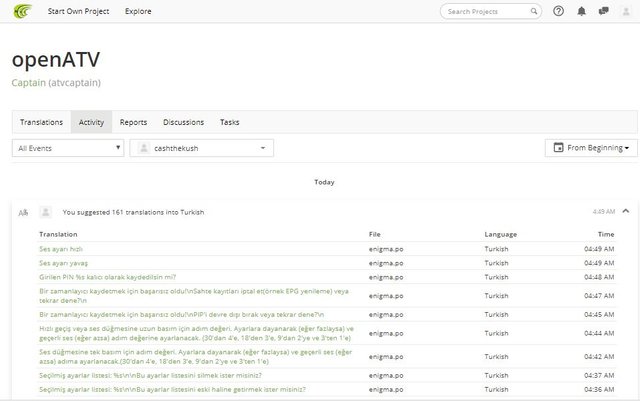
Task: Click the File column header
Action: [x=375, y=234]
